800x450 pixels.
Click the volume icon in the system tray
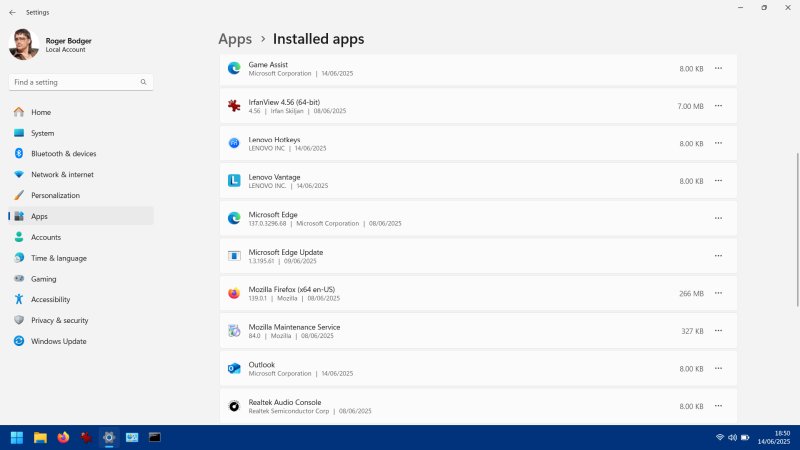pos(732,437)
